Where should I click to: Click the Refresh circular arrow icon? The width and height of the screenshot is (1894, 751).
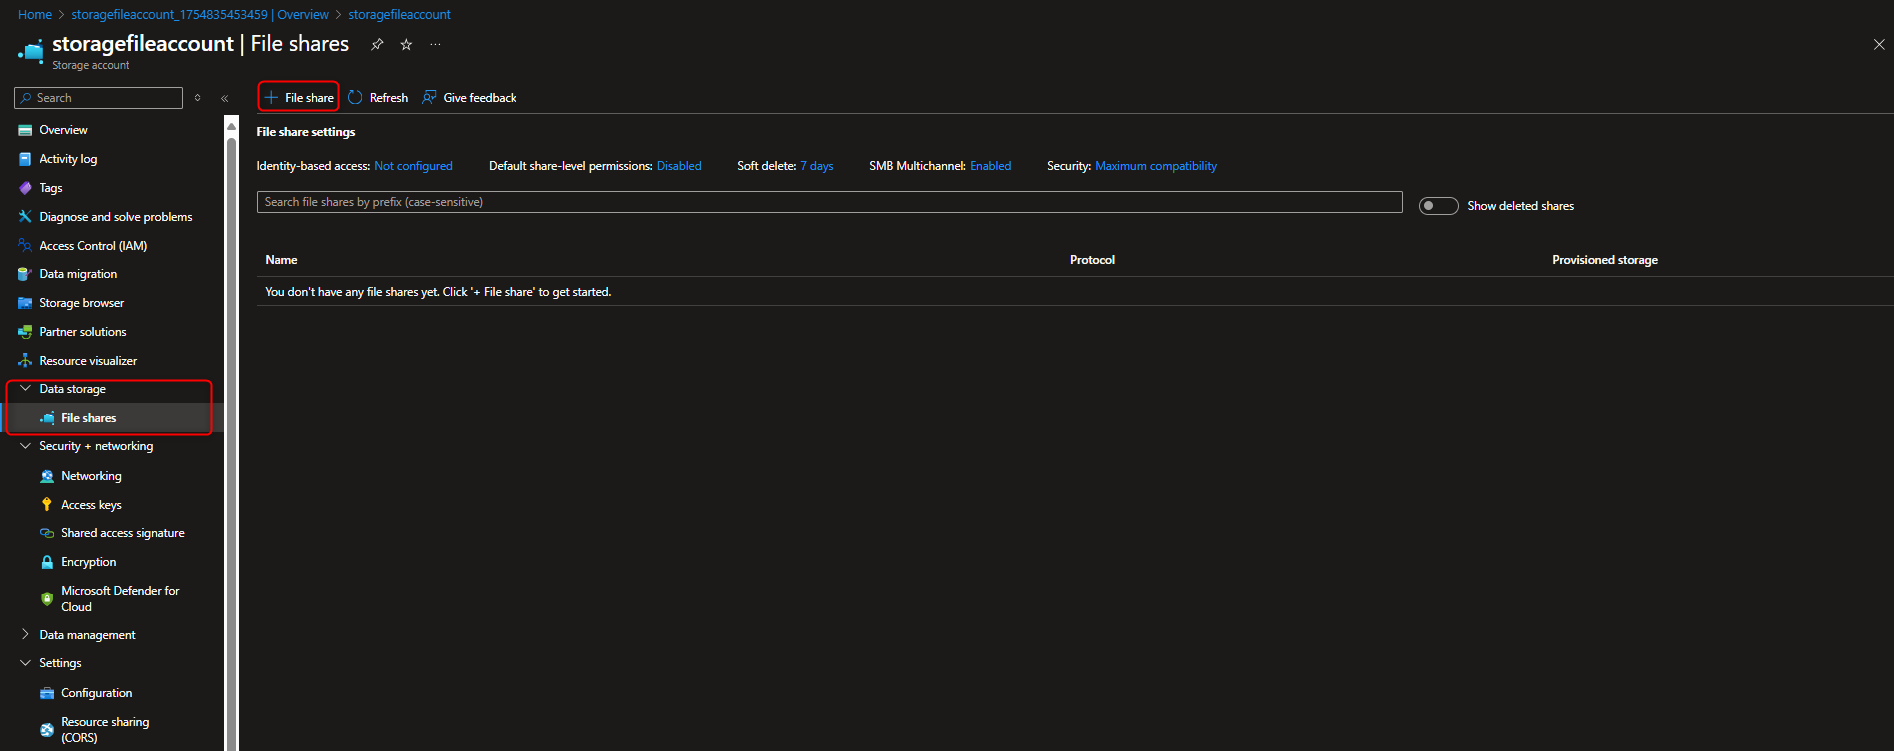[x=355, y=97]
